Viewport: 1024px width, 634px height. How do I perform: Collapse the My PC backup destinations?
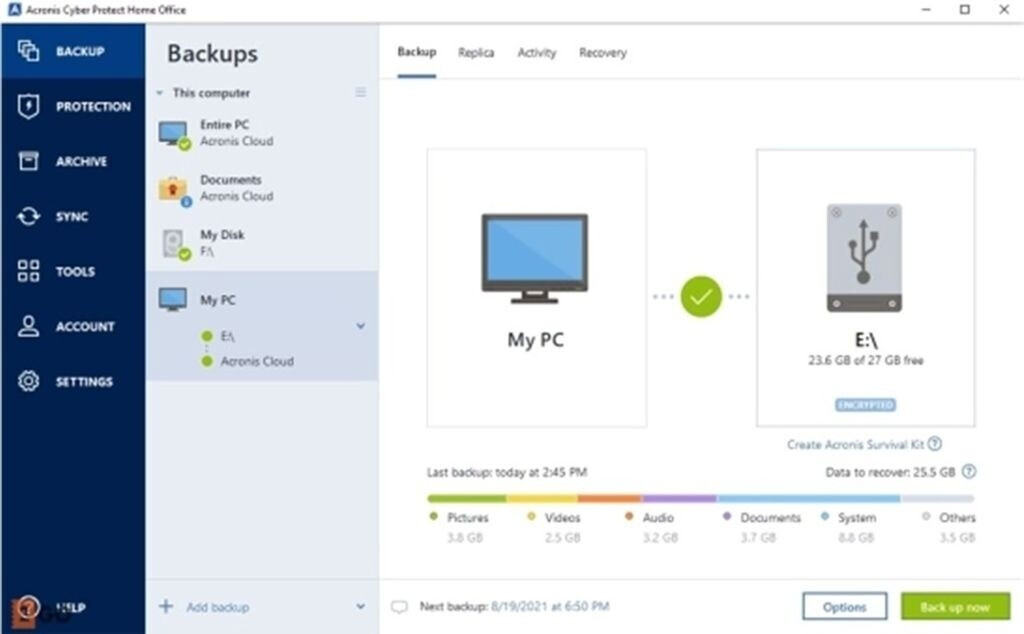(361, 326)
